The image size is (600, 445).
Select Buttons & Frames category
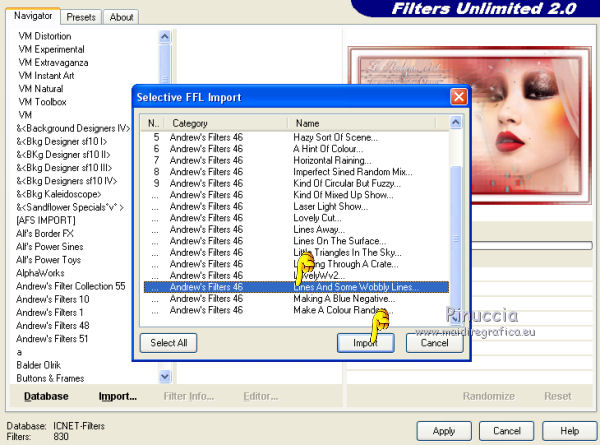coord(50,378)
